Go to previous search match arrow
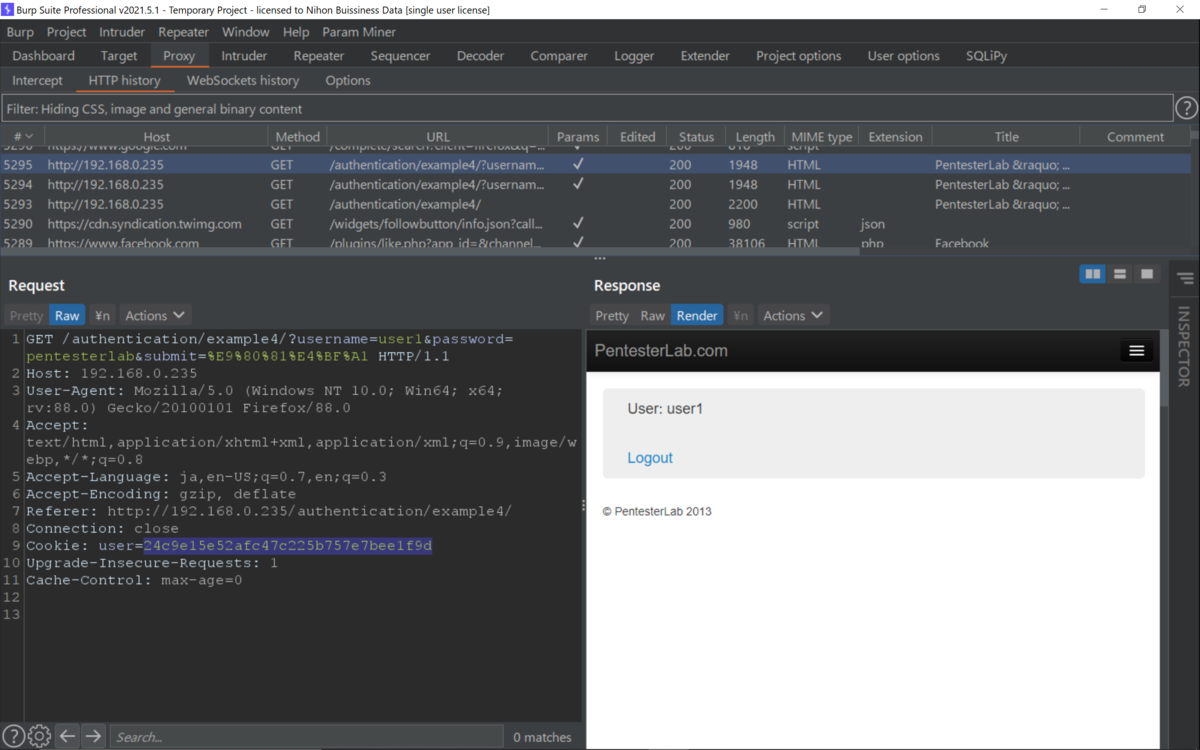 (67, 736)
